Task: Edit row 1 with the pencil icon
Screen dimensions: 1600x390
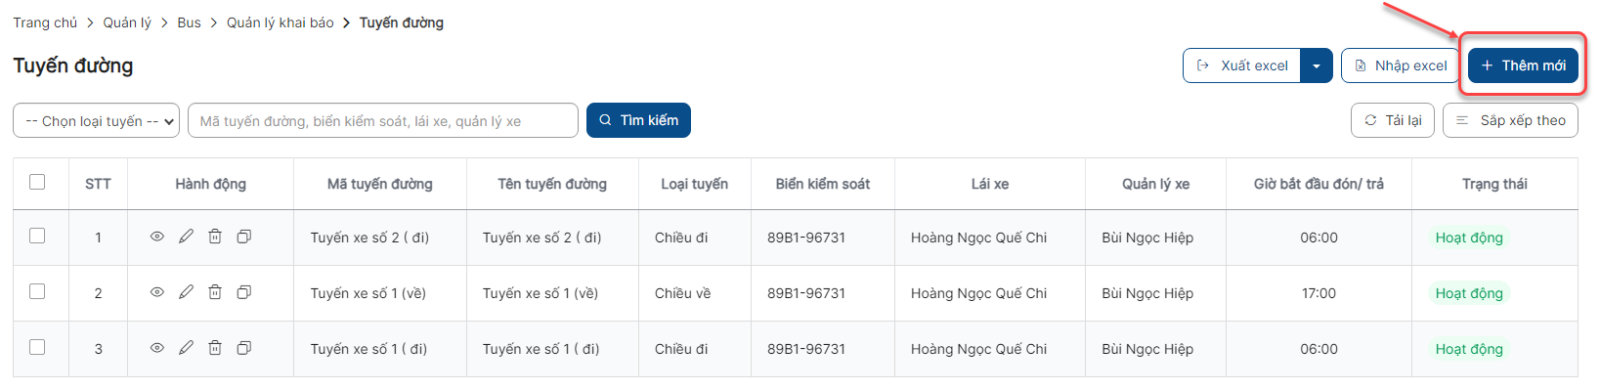Action: pos(186,237)
